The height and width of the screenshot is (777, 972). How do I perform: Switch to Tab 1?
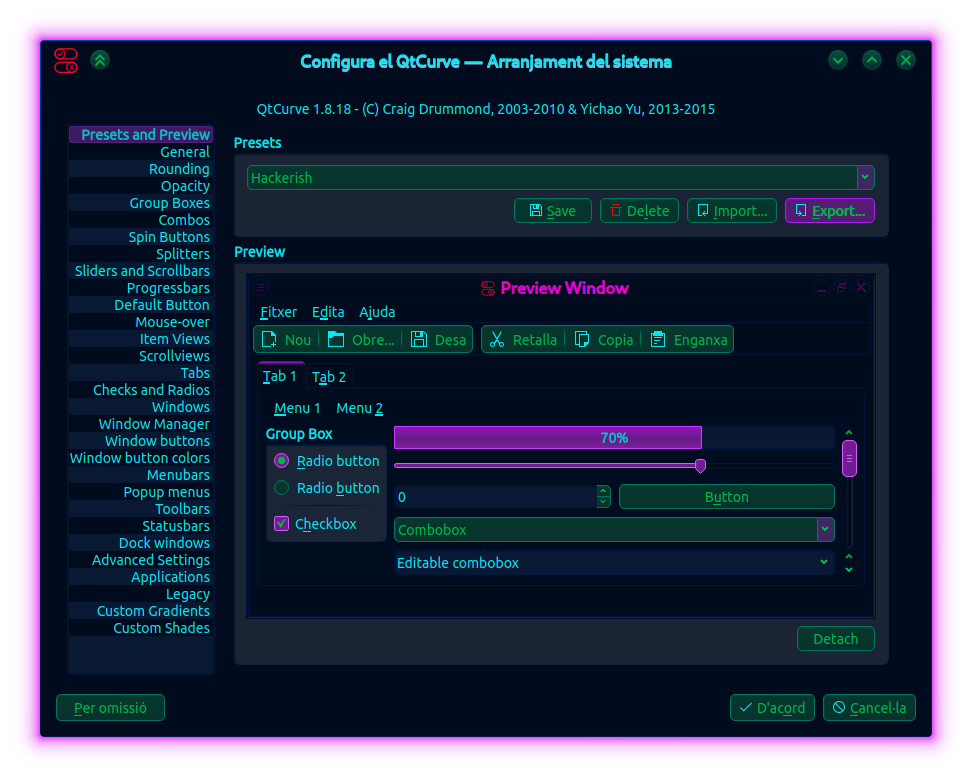click(280, 376)
